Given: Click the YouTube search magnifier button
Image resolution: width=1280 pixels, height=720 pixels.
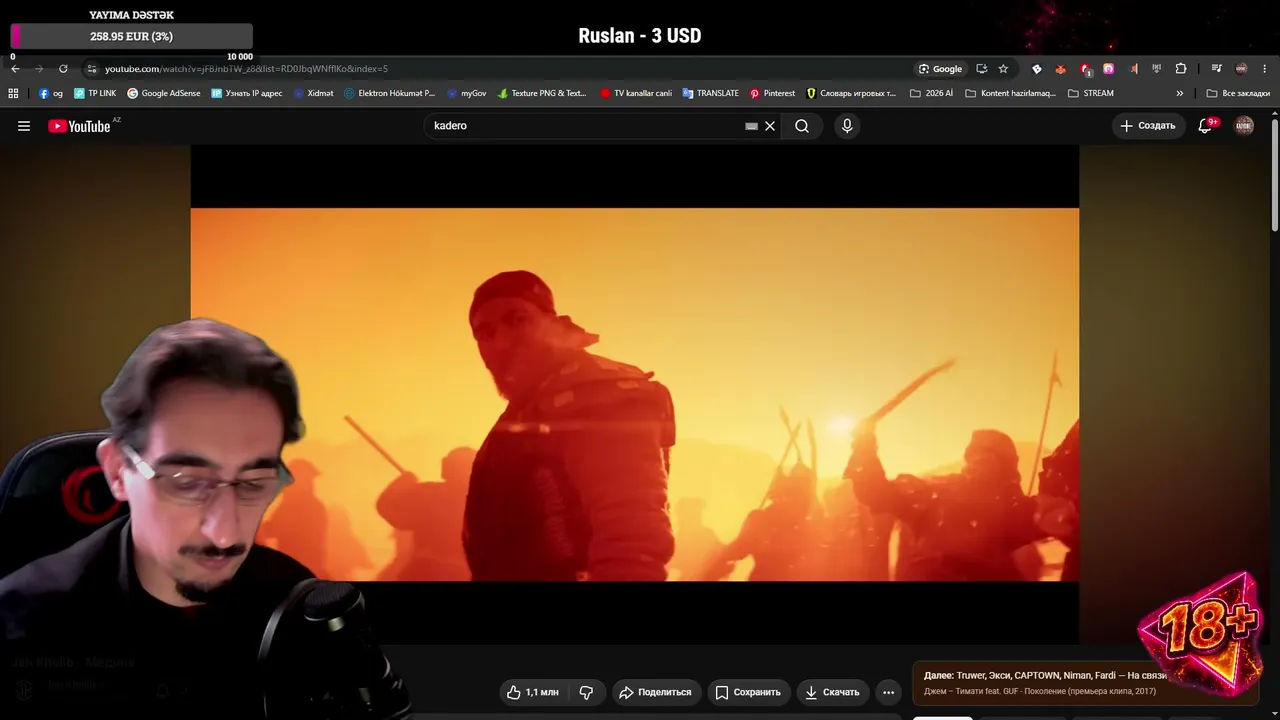Looking at the screenshot, I should (x=802, y=126).
